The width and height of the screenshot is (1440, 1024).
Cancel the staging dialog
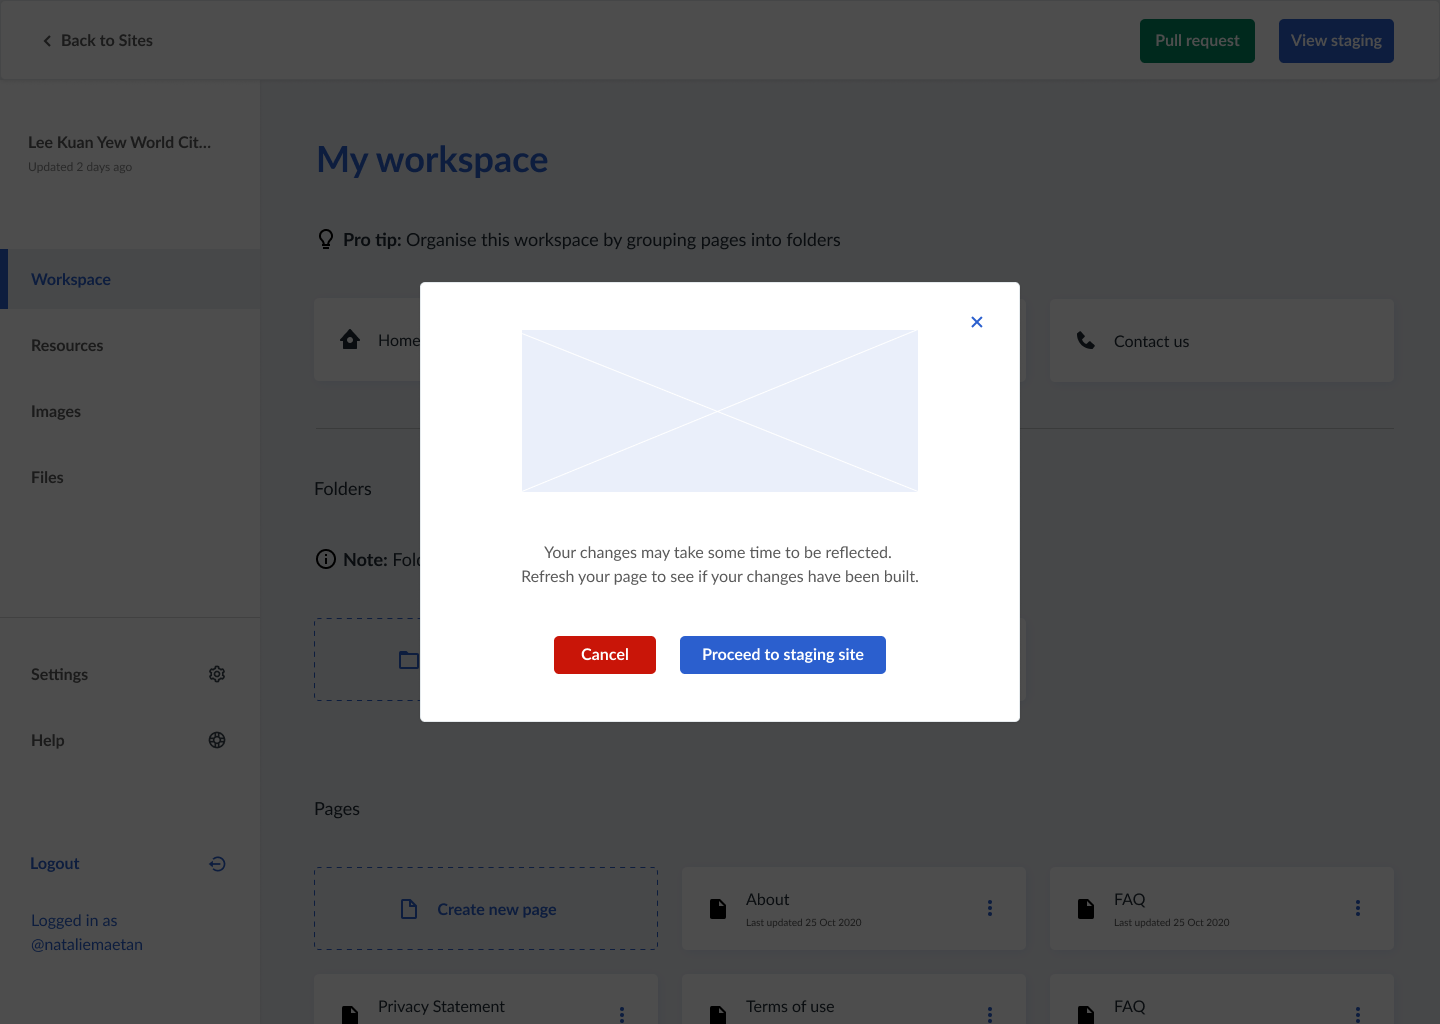point(604,654)
